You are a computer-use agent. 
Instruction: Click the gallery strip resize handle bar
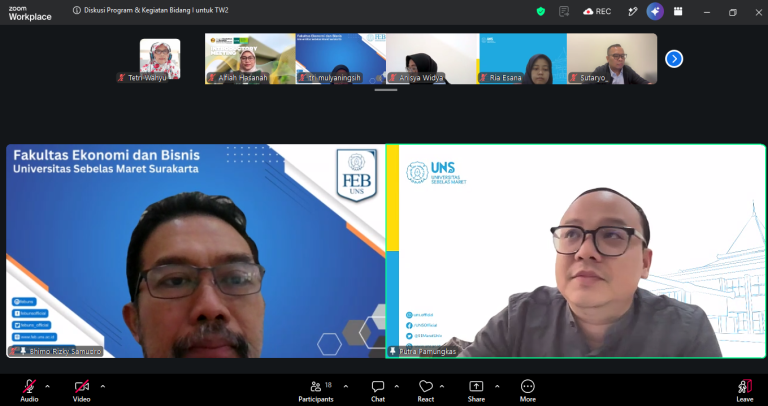coord(386,90)
